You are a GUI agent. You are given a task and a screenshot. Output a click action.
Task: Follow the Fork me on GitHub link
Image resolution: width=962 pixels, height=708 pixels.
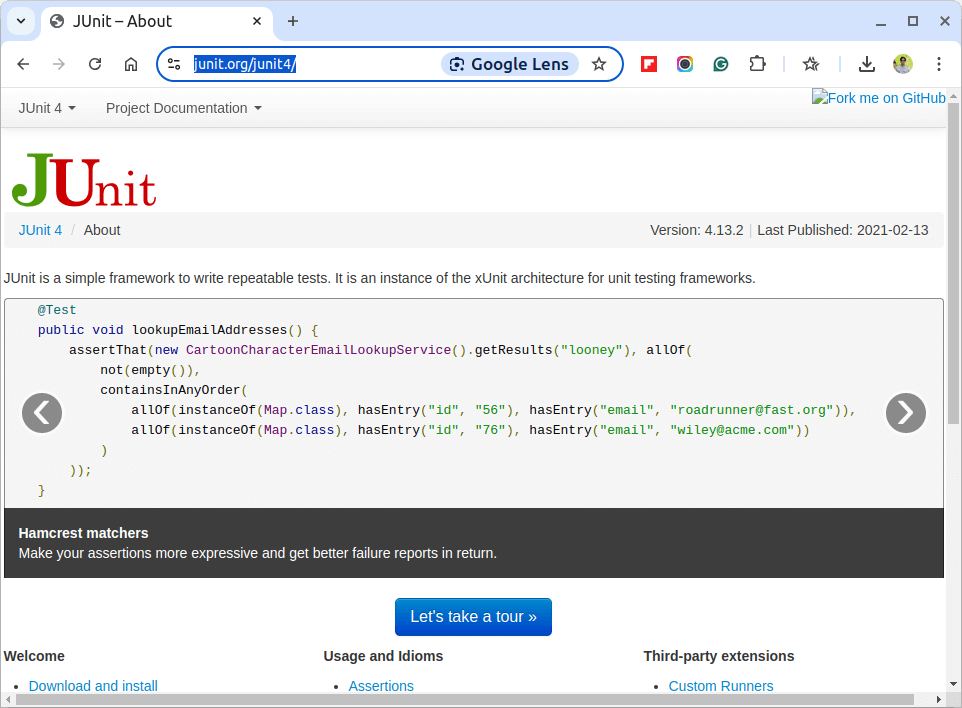coord(879,98)
